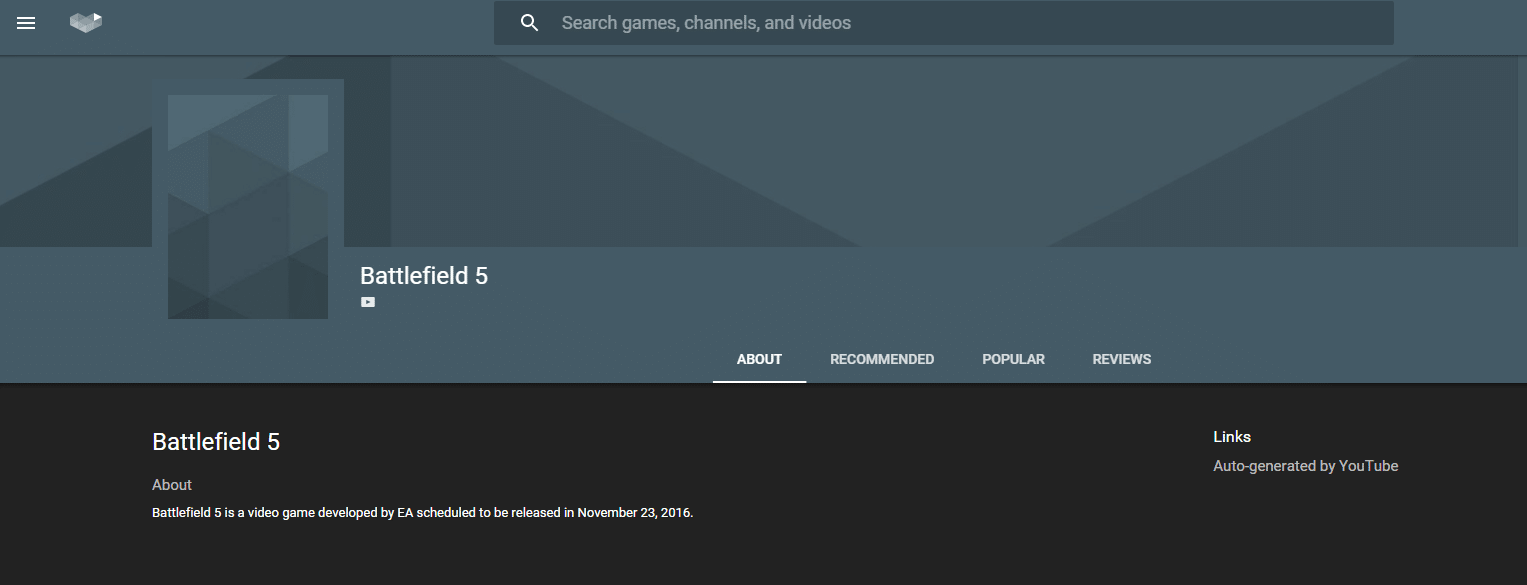Open the Popular tab
Screen dimensions: 1527x585
[x=1013, y=359]
